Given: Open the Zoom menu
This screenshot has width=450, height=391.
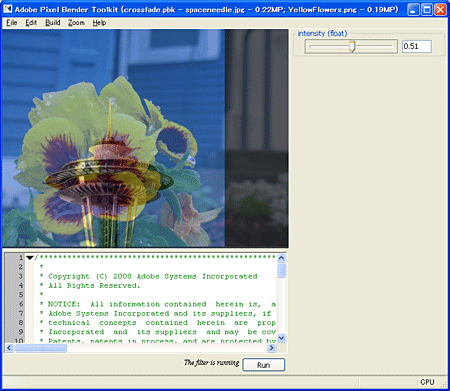Looking at the screenshot, I should click(x=76, y=23).
